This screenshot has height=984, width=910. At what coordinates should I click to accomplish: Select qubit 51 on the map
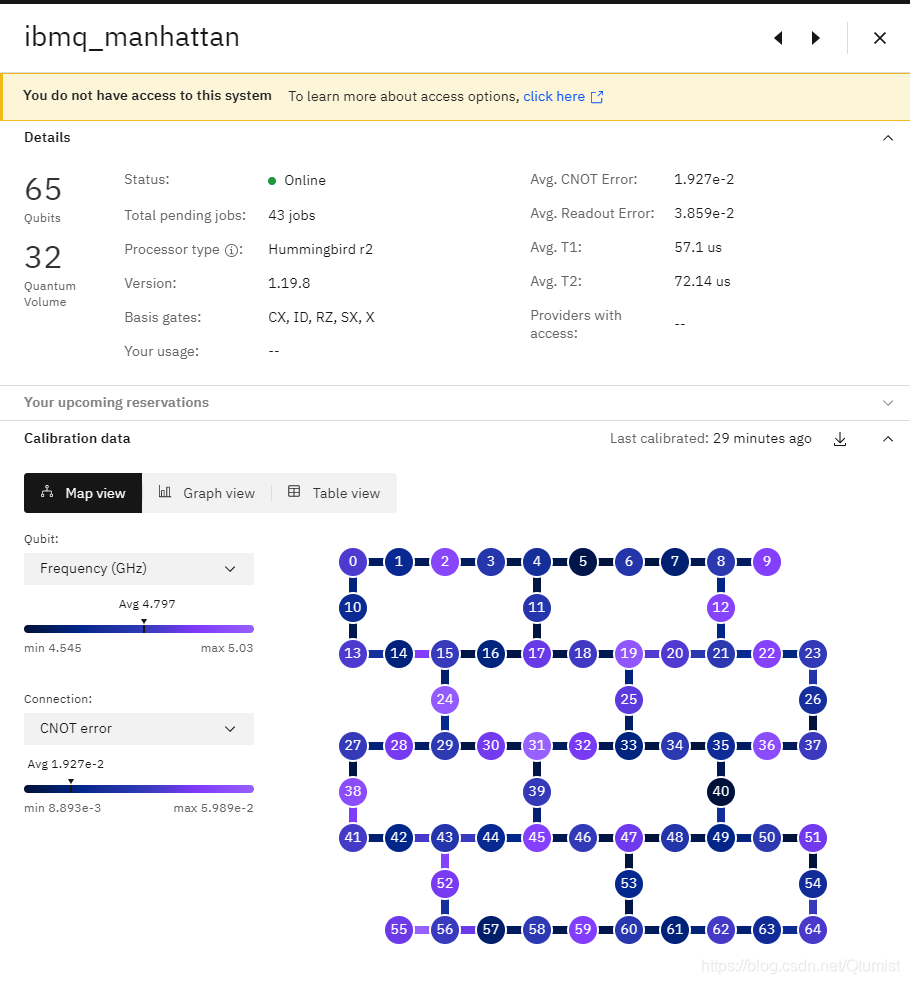(813, 838)
